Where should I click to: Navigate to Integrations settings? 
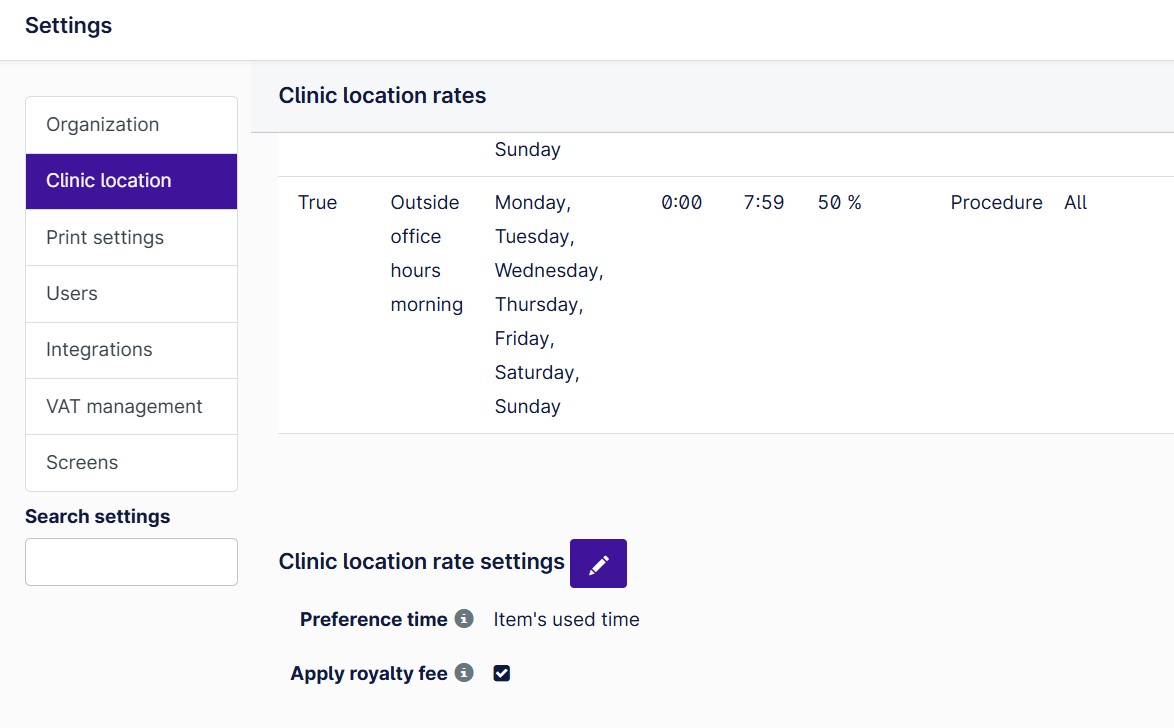[x=131, y=350]
